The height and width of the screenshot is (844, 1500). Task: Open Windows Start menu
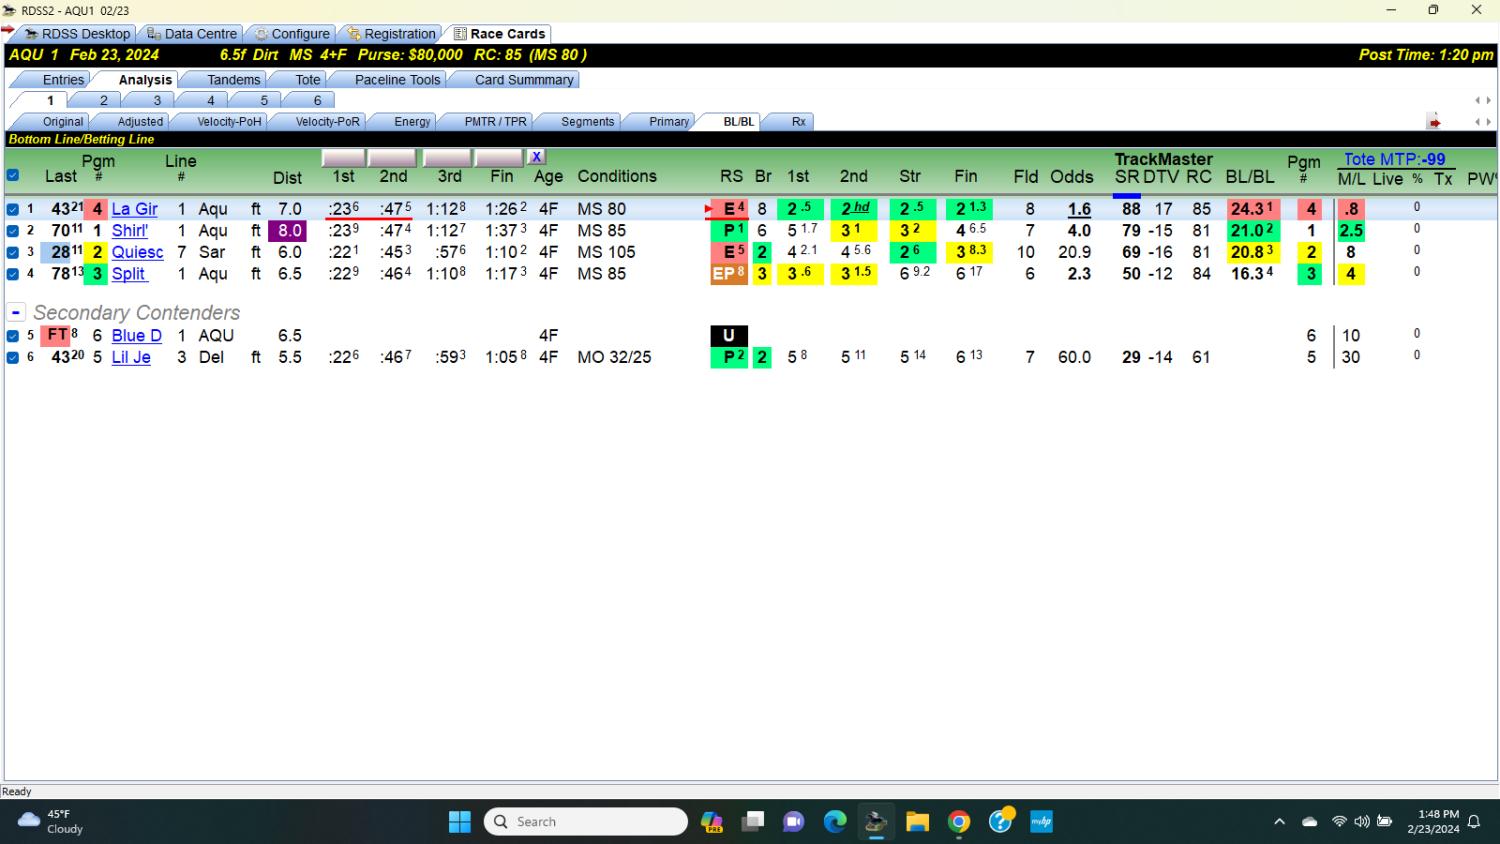tap(460, 822)
